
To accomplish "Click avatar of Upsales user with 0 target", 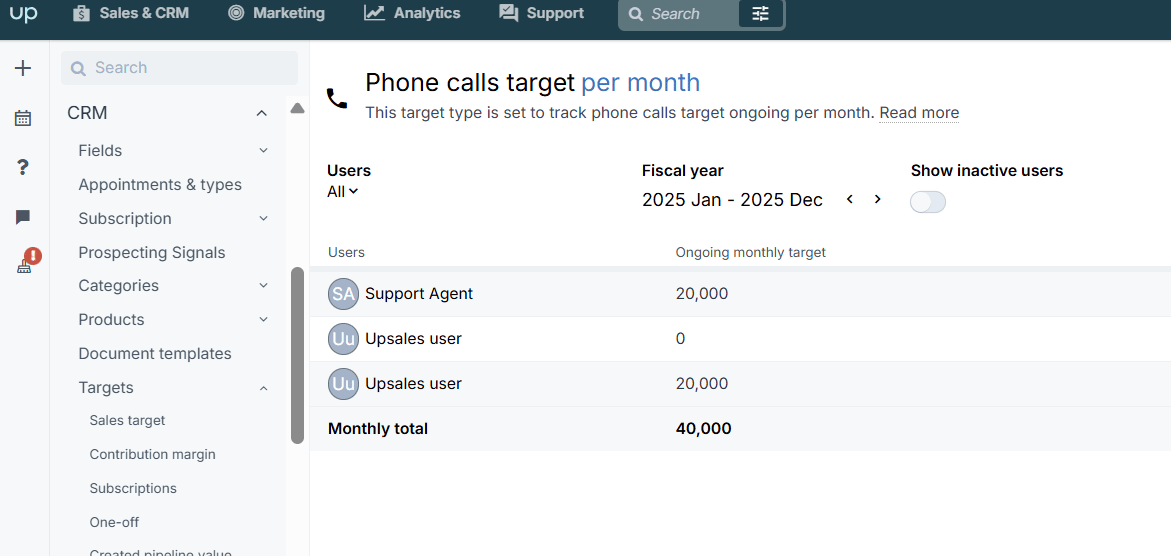I will (344, 339).
